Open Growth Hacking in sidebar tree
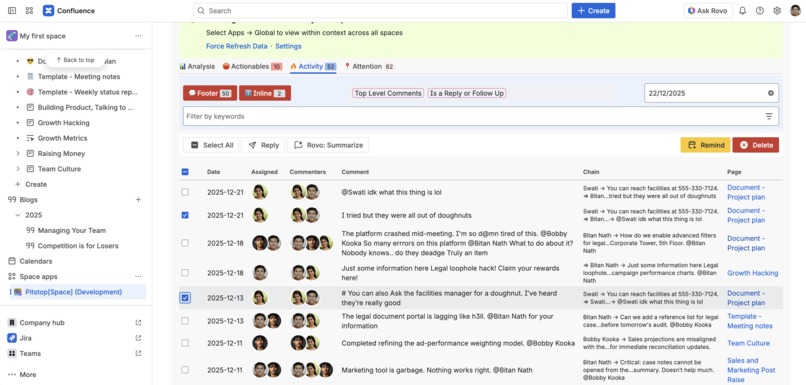 pyautogui.click(x=63, y=123)
